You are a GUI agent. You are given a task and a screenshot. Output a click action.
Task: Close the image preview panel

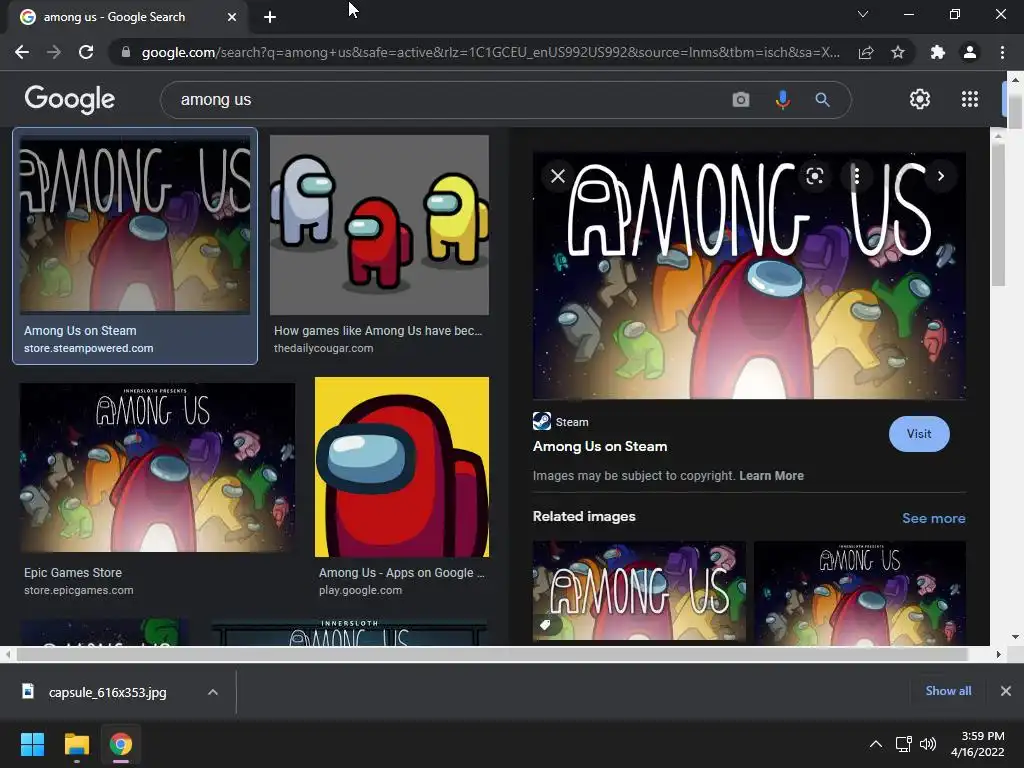pyautogui.click(x=558, y=176)
